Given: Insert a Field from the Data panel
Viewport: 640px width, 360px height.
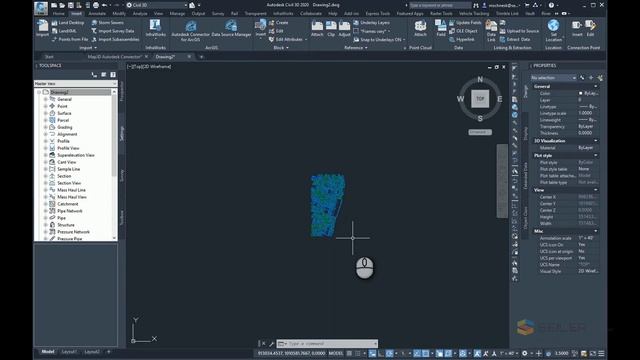Looking at the screenshot, I should pyautogui.click(x=441, y=29).
